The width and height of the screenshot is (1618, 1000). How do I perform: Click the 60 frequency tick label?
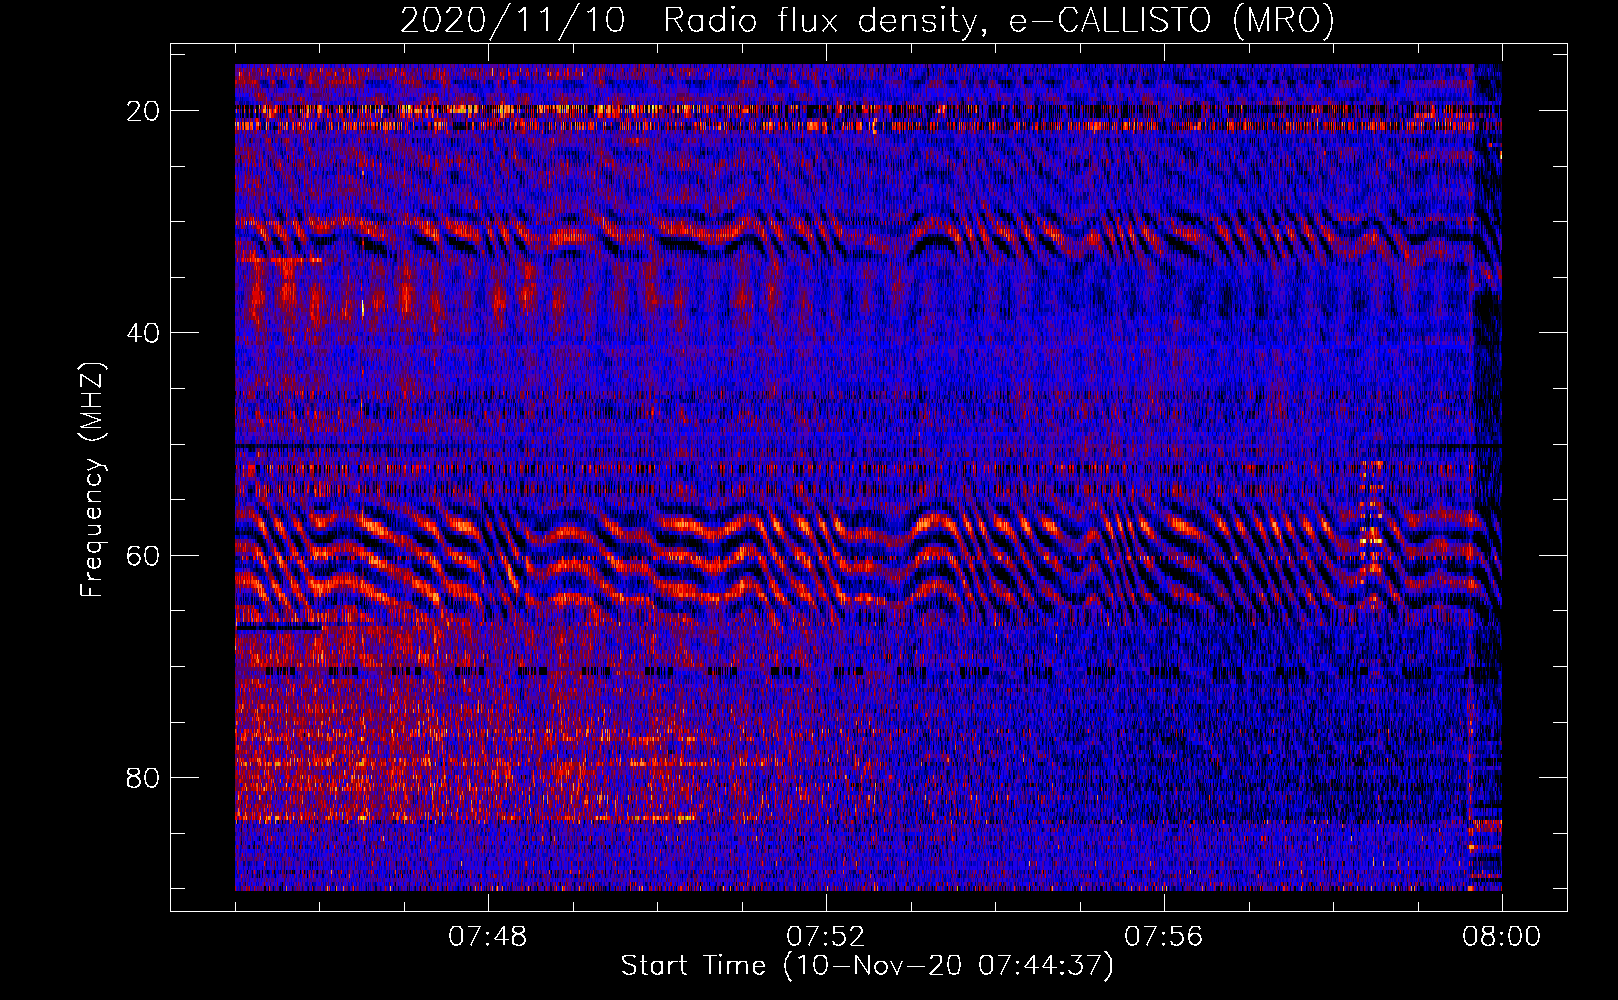(144, 555)
